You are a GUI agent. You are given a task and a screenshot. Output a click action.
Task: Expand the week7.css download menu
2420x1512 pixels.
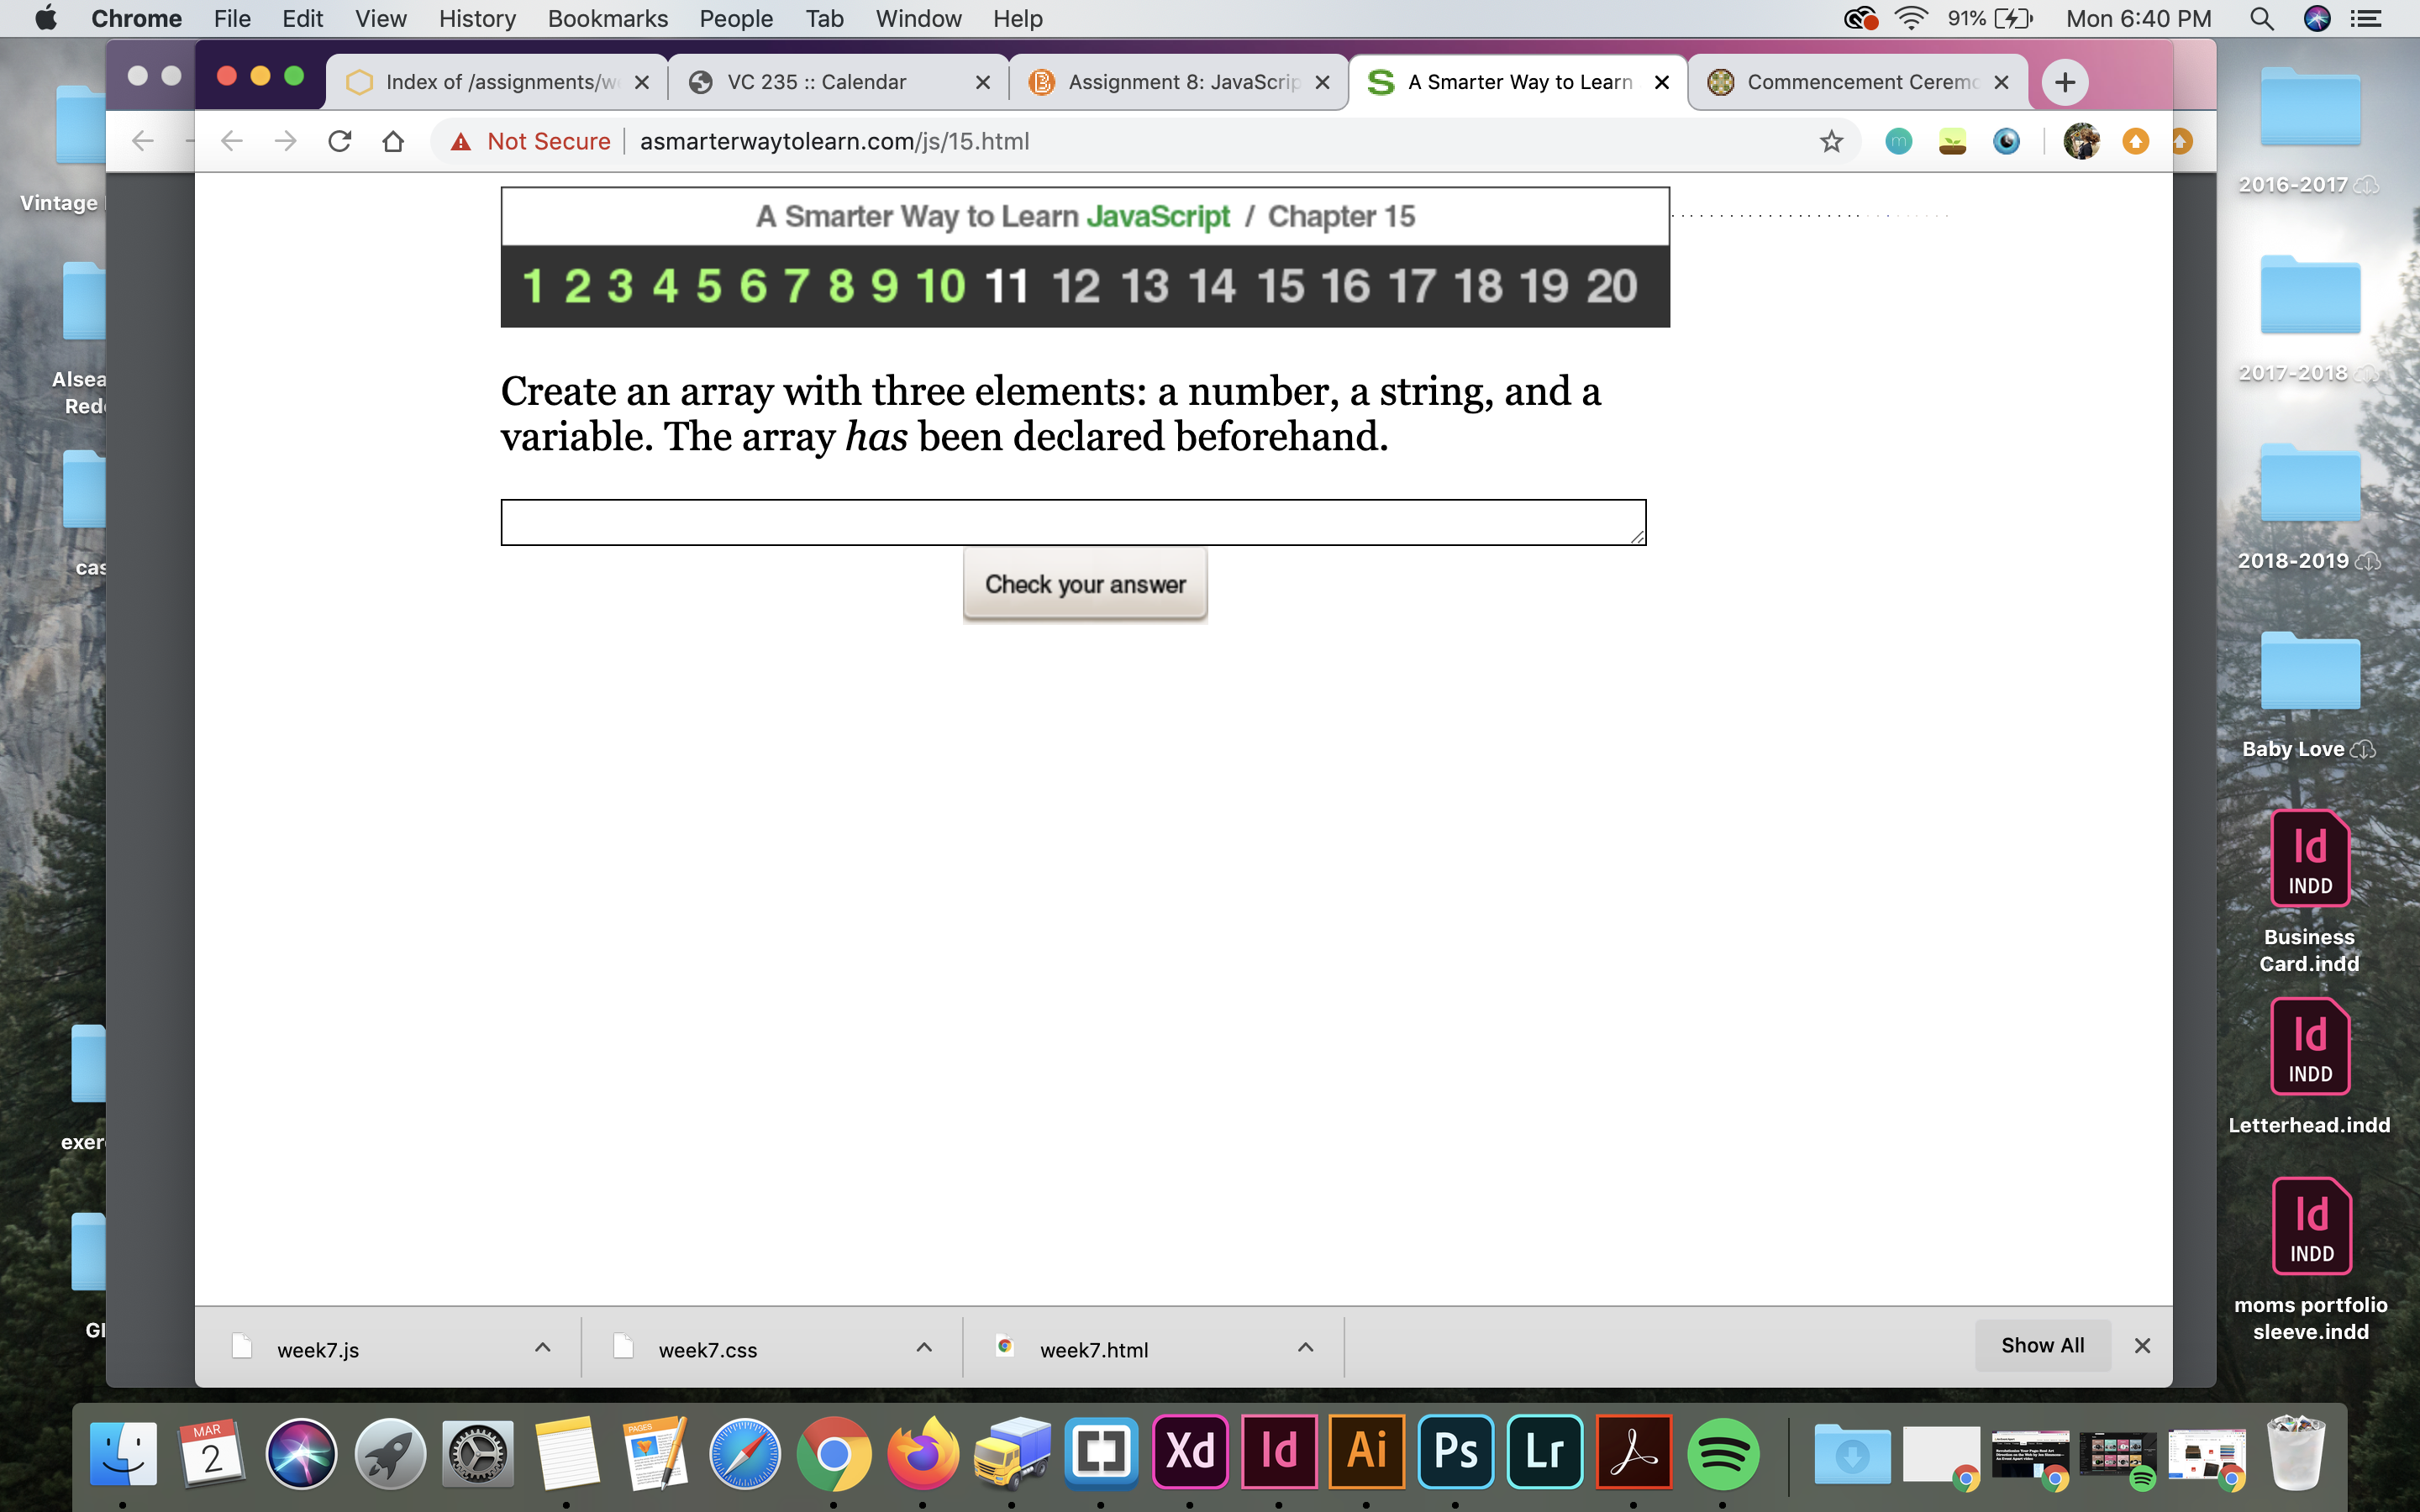click(x=924, y=1348)
